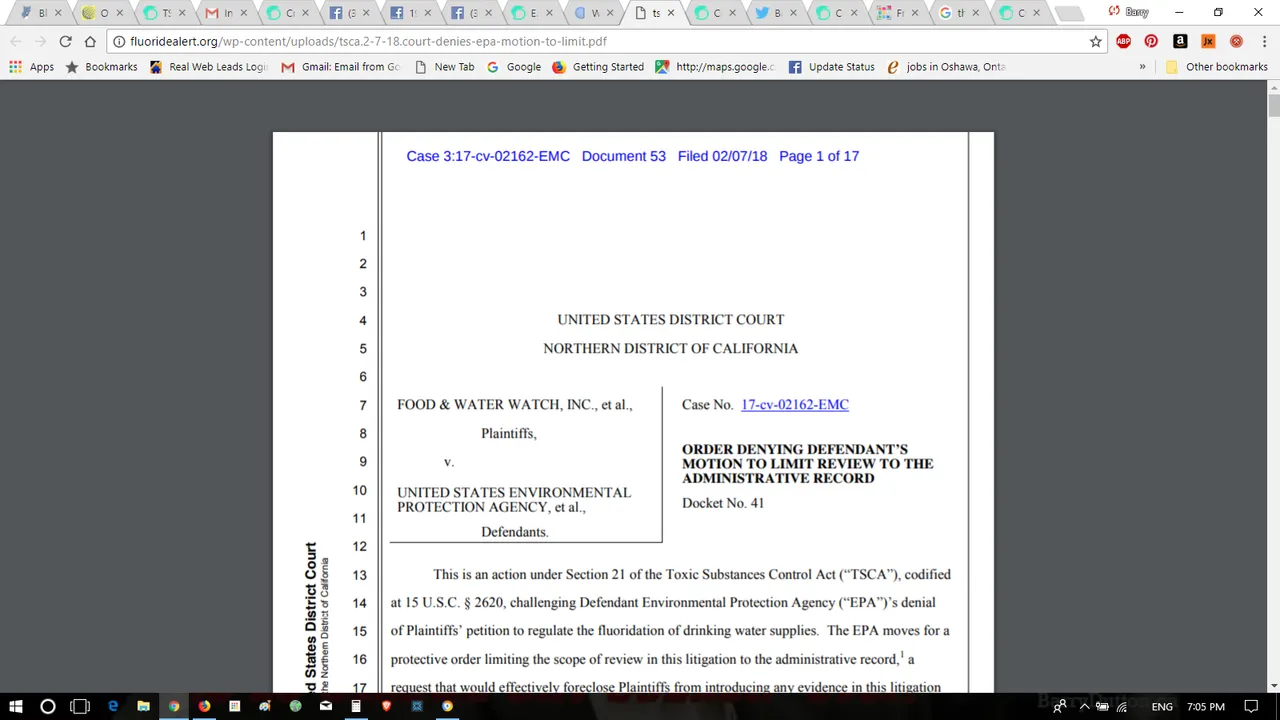Click the 'Document 53' header text
The width and height of the screenshot is (1280, 720).
(x=624, y=156)
